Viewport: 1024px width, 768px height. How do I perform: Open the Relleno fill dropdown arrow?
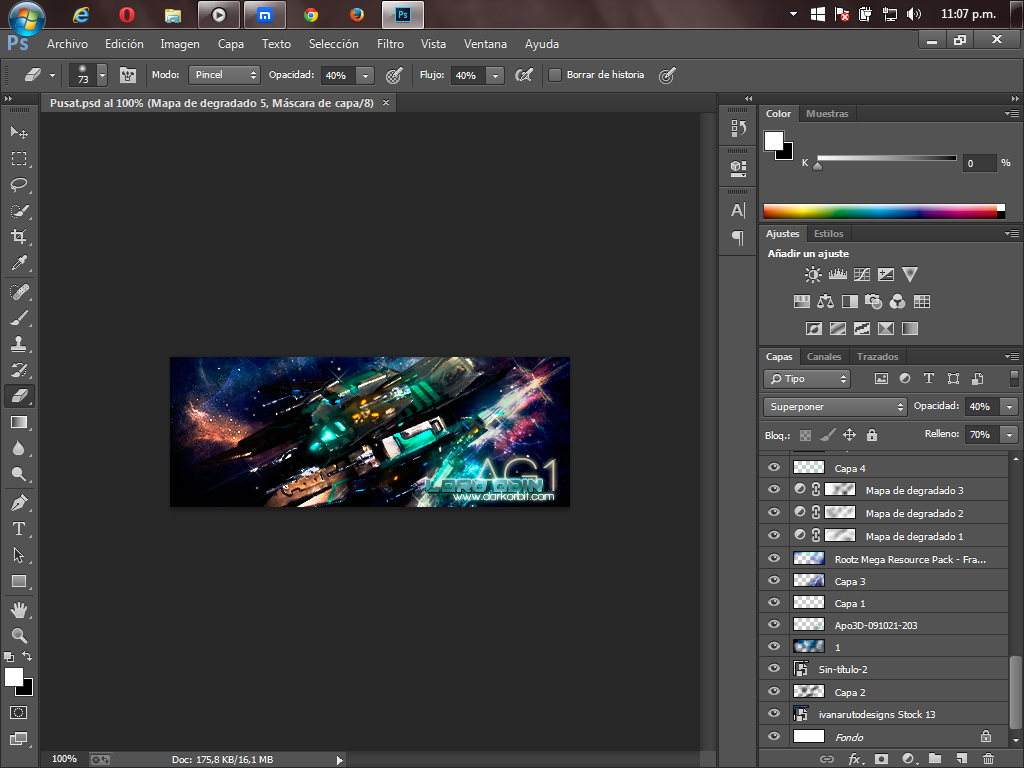coord(1010,434)
